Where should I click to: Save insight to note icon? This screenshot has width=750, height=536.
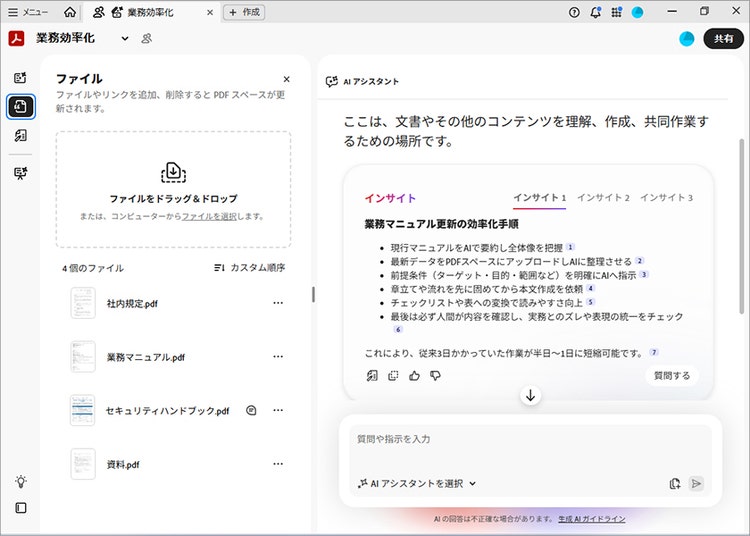pyautogui.click(x=372, y=376)
